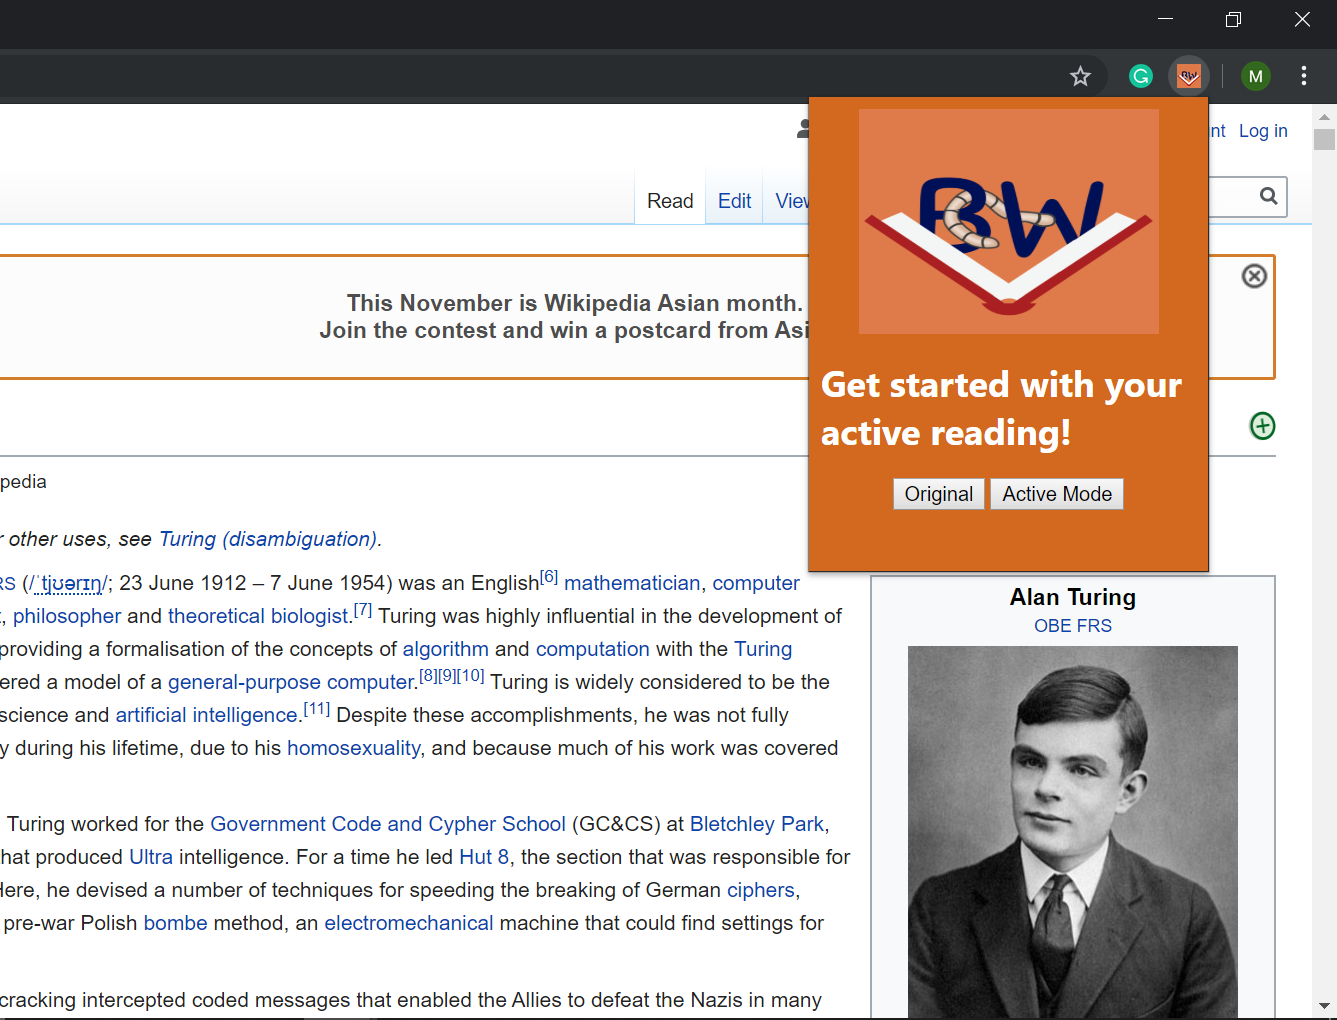Open the Grammarly extension
Image resolution: width=1337 pixels, height=1020 pixels.
point(1140,75)
